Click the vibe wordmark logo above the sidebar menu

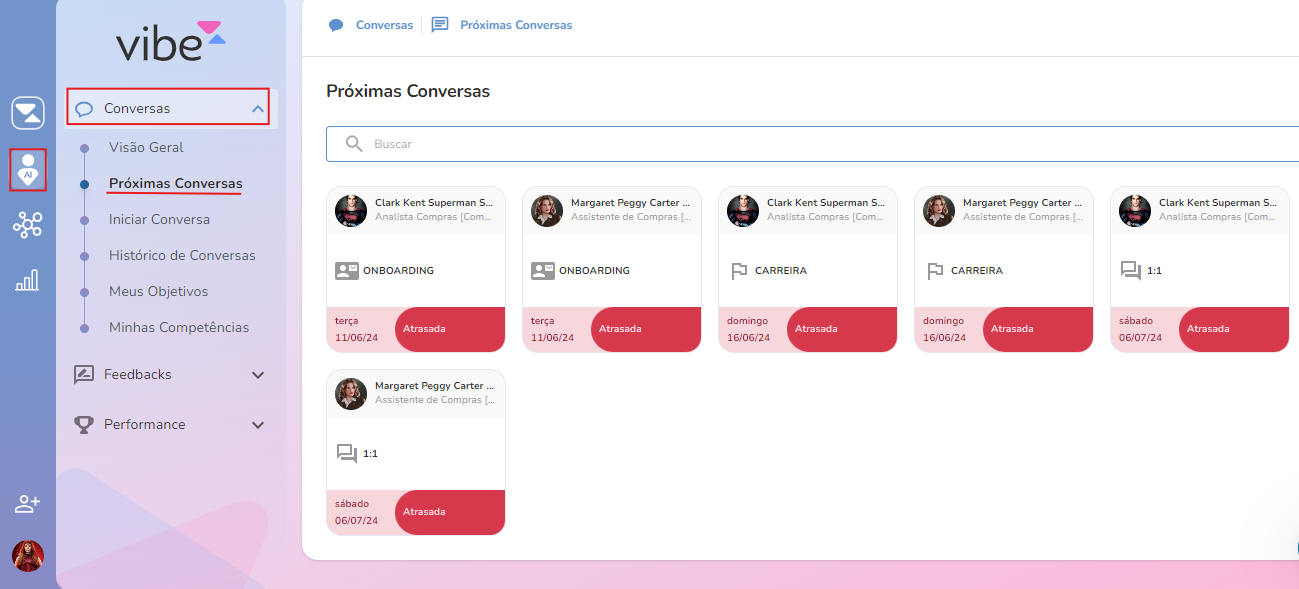171,41
